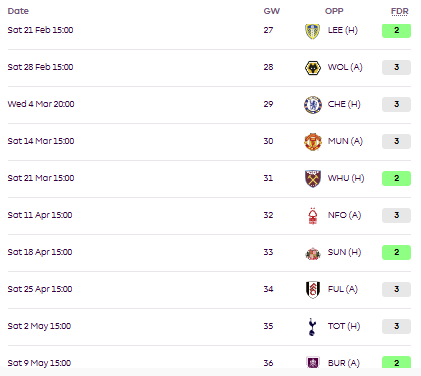
Task: Click the Chelsea club crest
Action: pos(313,105)
